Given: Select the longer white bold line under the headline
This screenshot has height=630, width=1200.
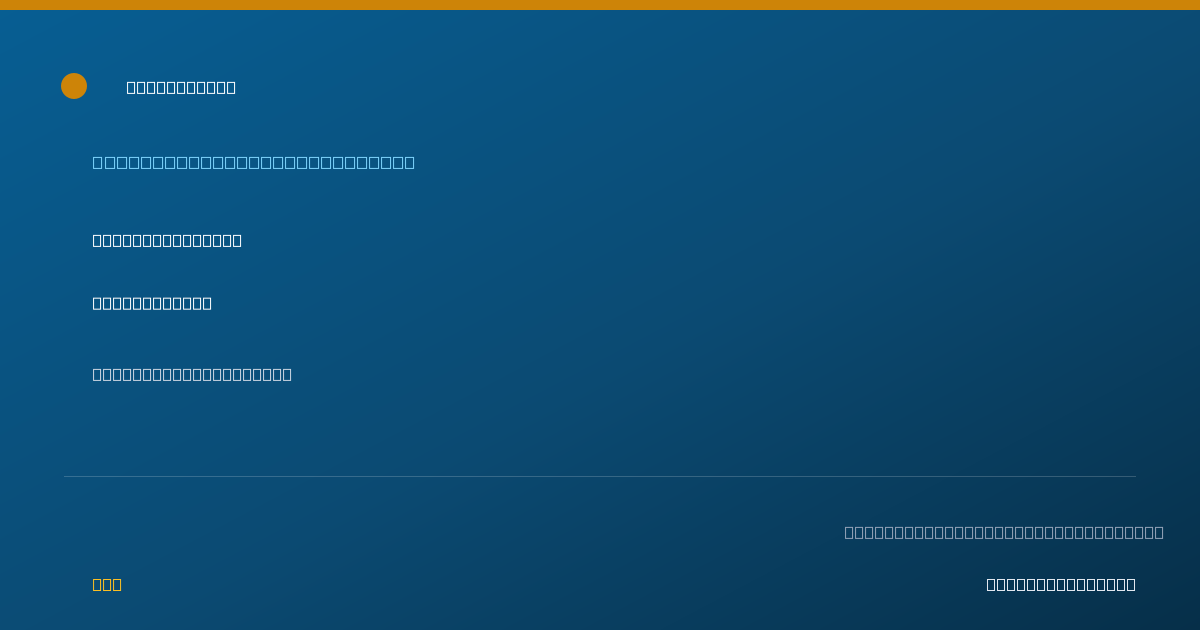Looking at the screenshot, I should tap(167, 240).
